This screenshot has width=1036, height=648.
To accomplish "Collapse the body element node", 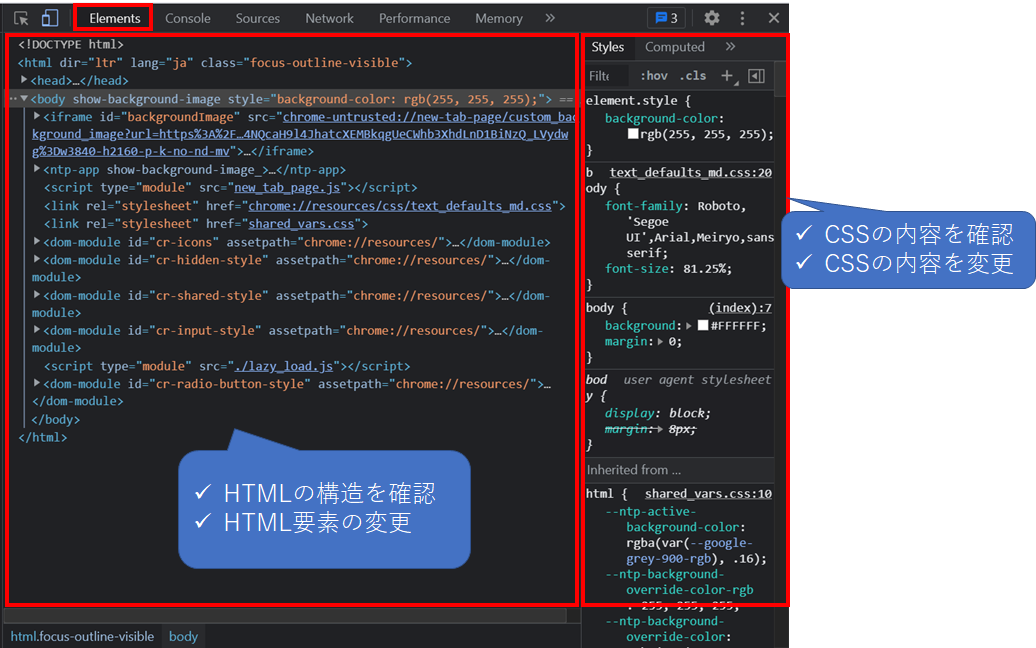I will point(24,98).
